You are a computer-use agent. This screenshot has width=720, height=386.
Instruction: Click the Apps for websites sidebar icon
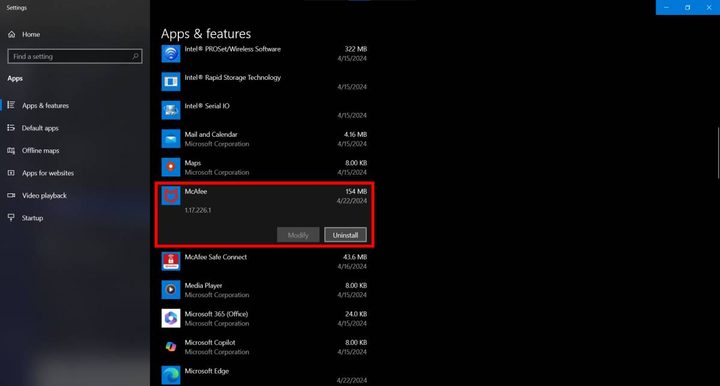pos(11,173)
